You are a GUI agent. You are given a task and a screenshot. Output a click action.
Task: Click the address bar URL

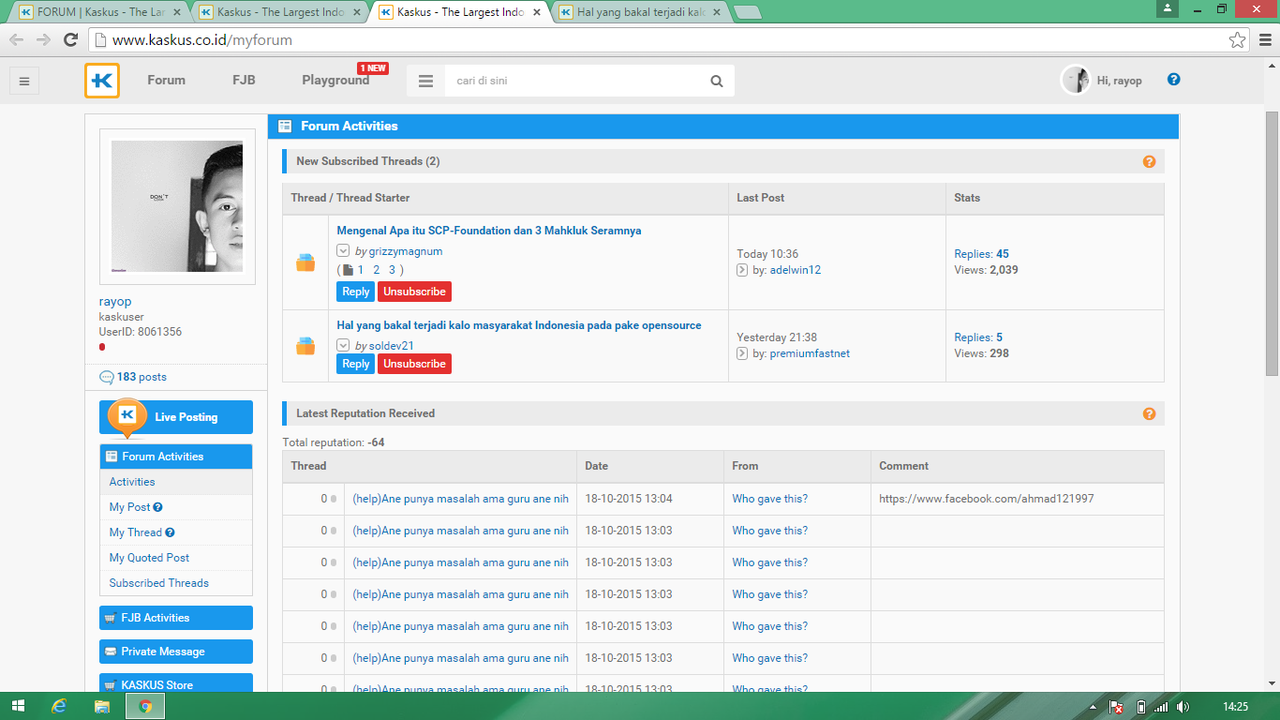[x=202, y=40]
